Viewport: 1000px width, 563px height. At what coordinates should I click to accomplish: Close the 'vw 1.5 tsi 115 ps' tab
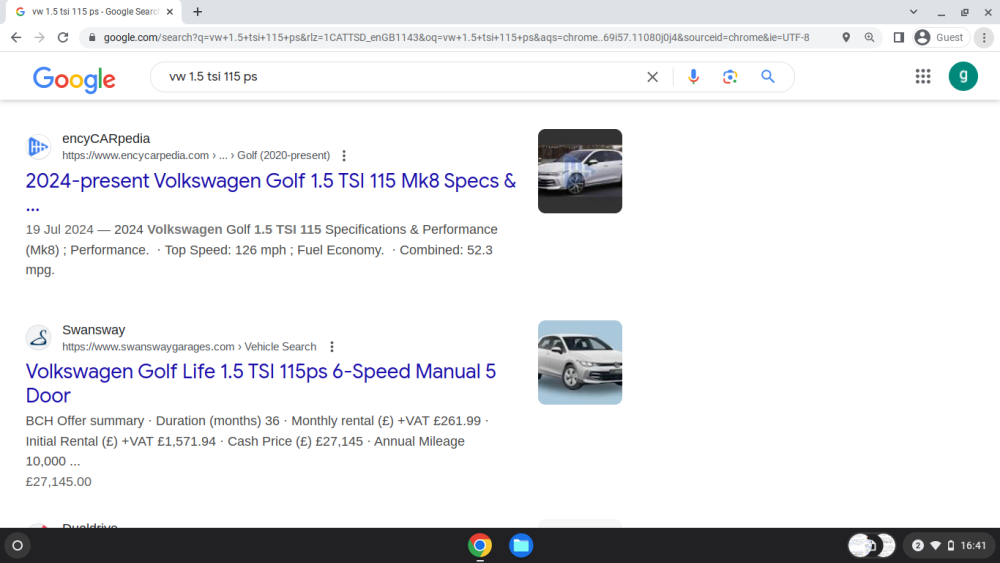point(170,11)
